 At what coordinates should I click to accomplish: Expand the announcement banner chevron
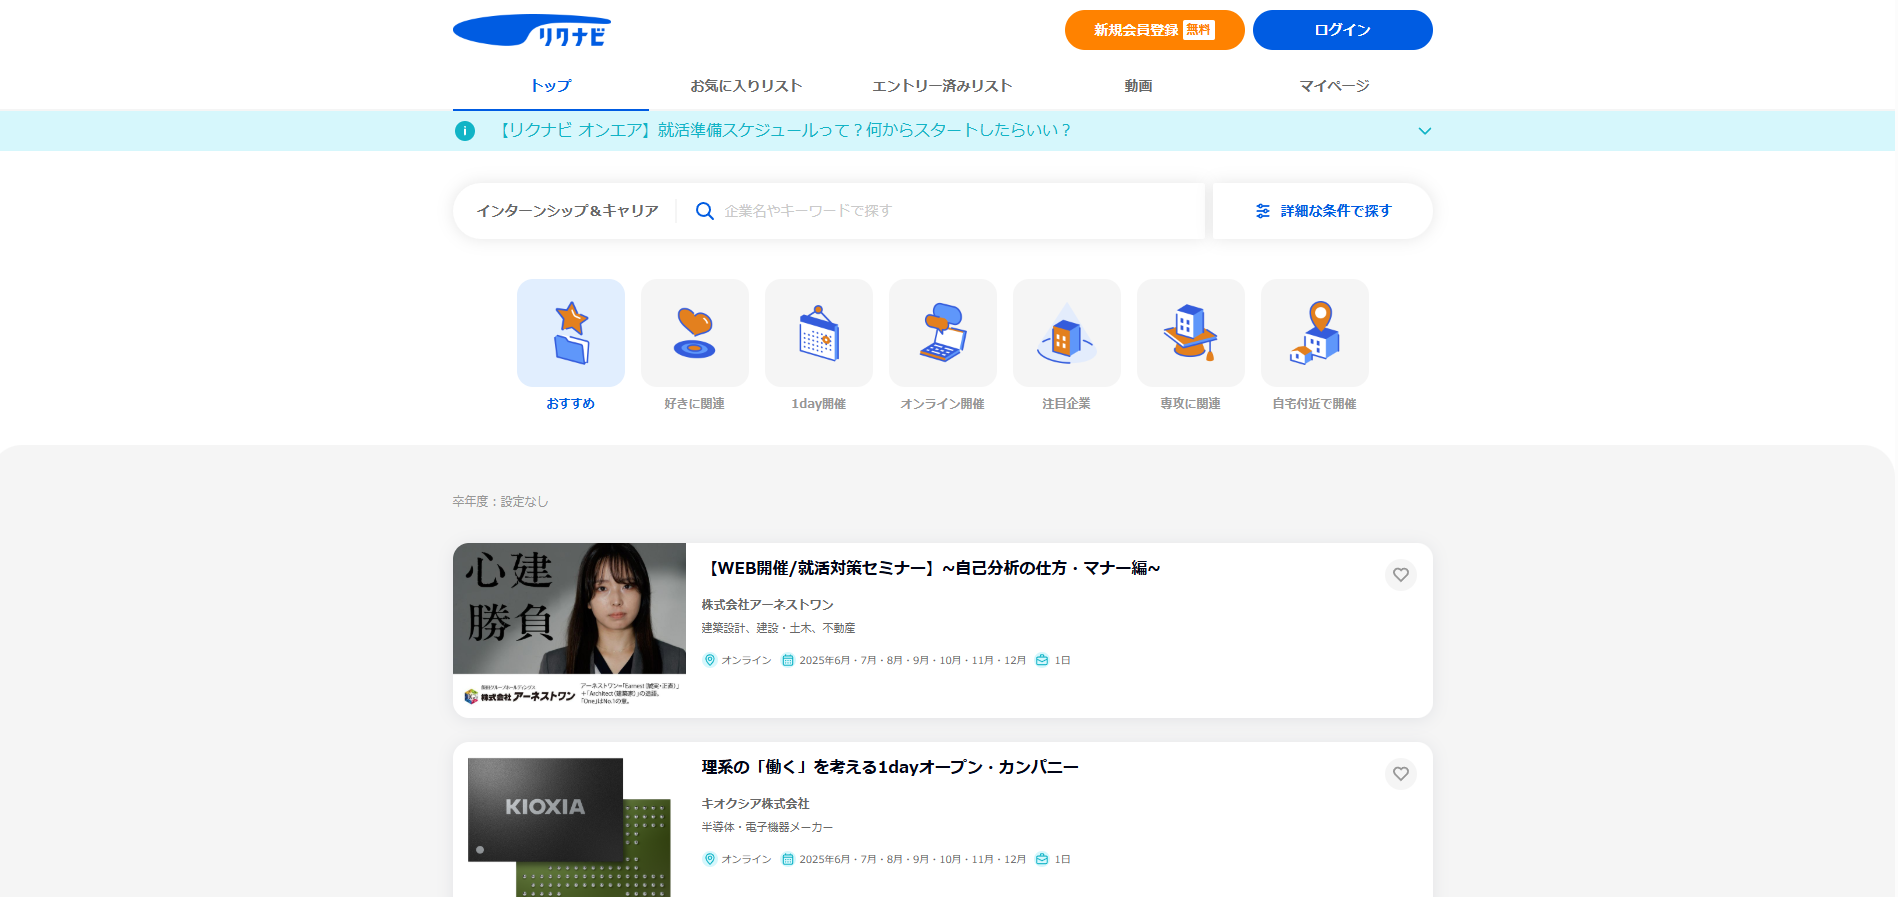tap(1424, 131)
